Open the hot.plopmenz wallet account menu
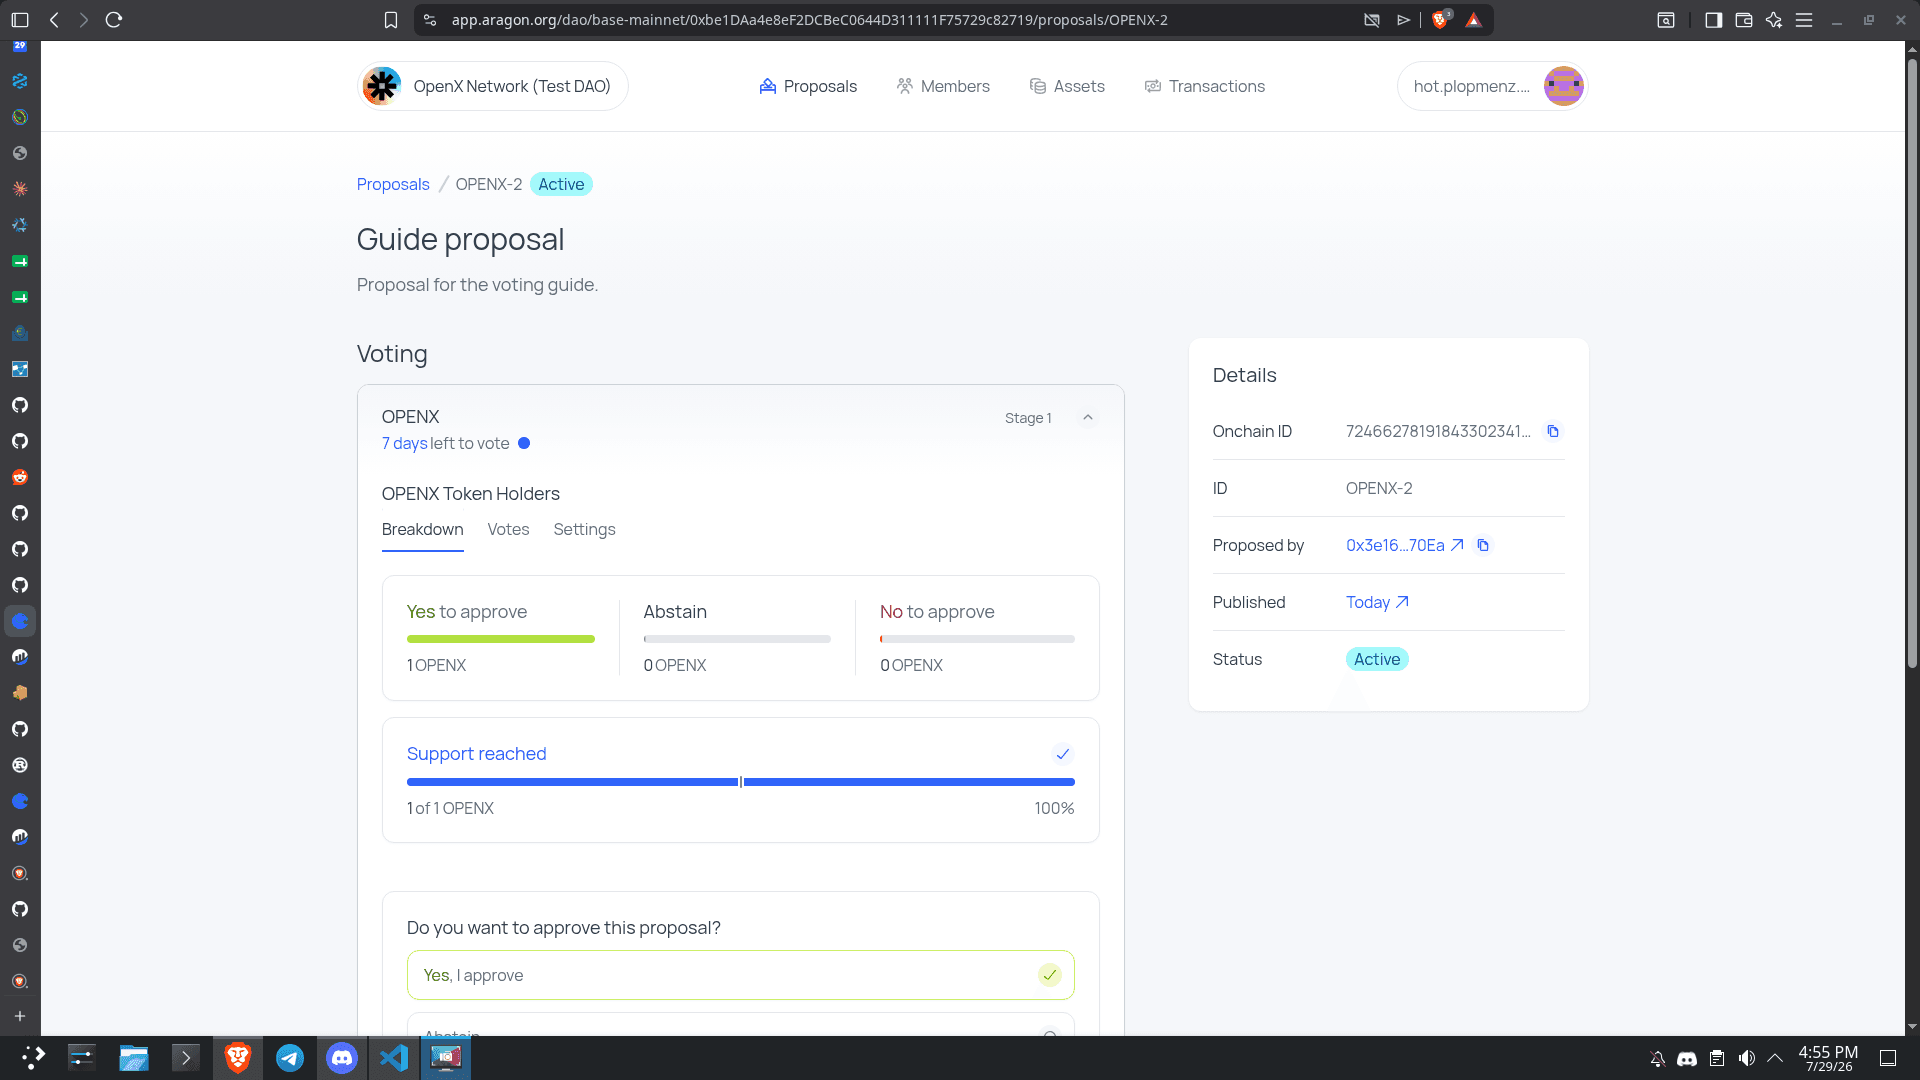 [x=1492, y=86]
